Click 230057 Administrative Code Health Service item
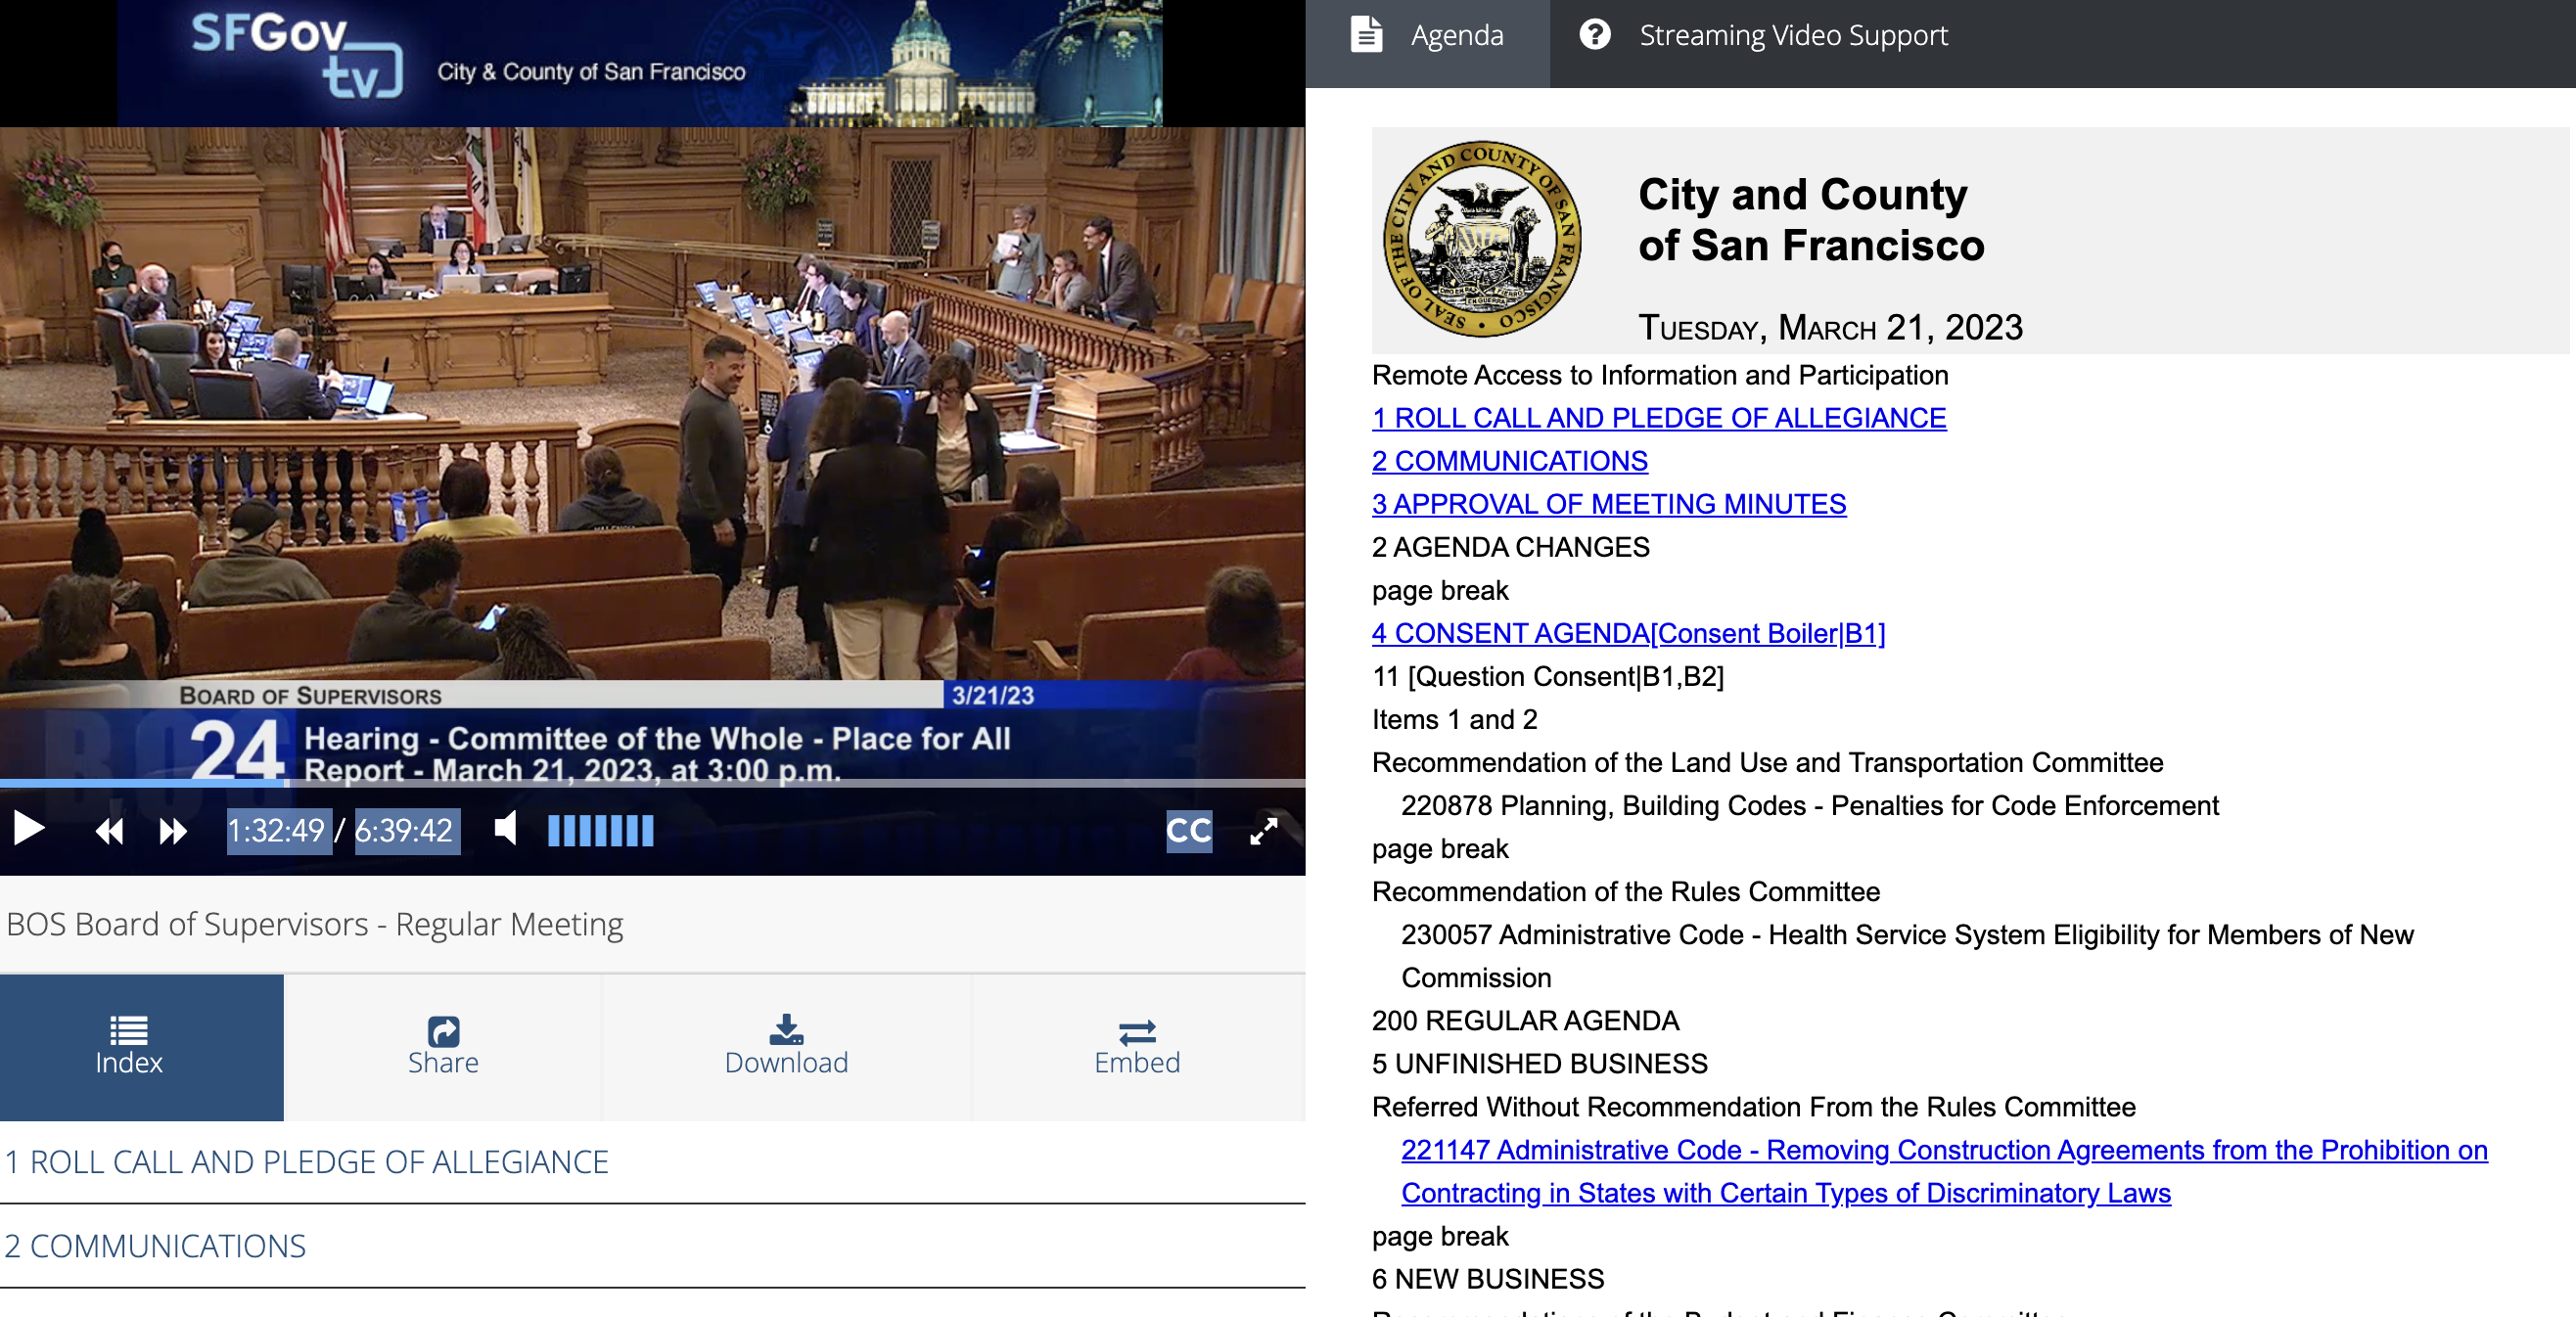2576x1317 pixels. 1907,956
